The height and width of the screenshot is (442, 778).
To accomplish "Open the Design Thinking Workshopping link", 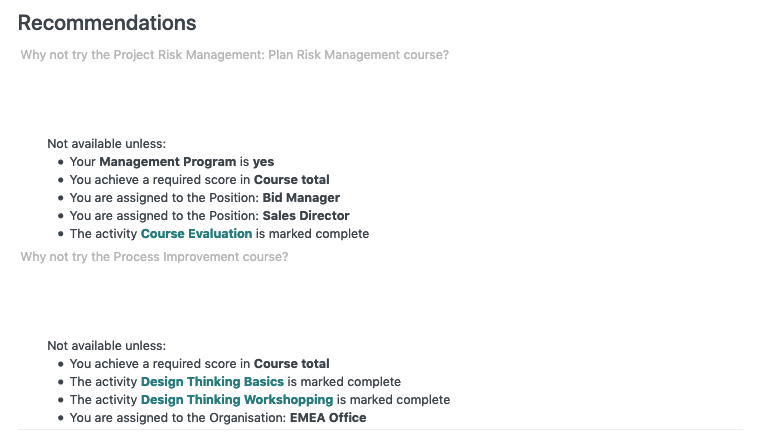I will click(x=237, y=400).
